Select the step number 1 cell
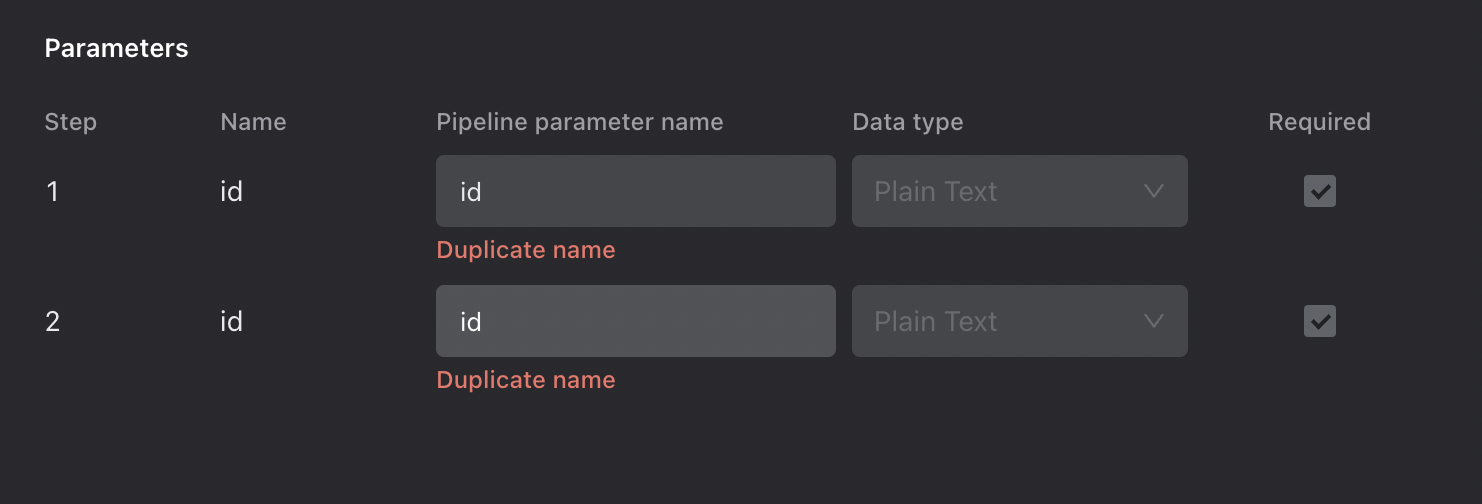 52,191
